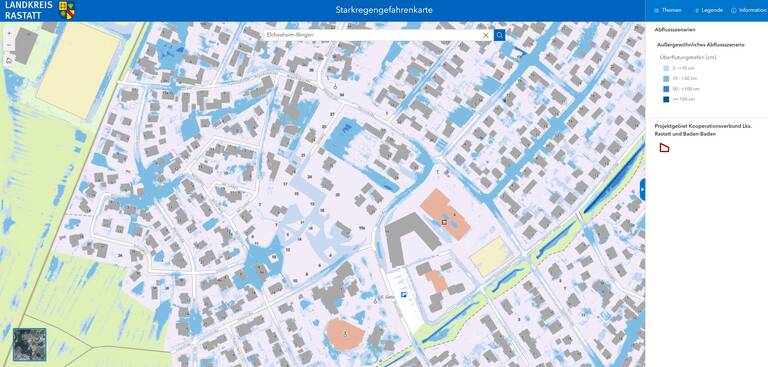
Task: Click the 50 - <100 cm legend swatch
Action: coord(666,89)
